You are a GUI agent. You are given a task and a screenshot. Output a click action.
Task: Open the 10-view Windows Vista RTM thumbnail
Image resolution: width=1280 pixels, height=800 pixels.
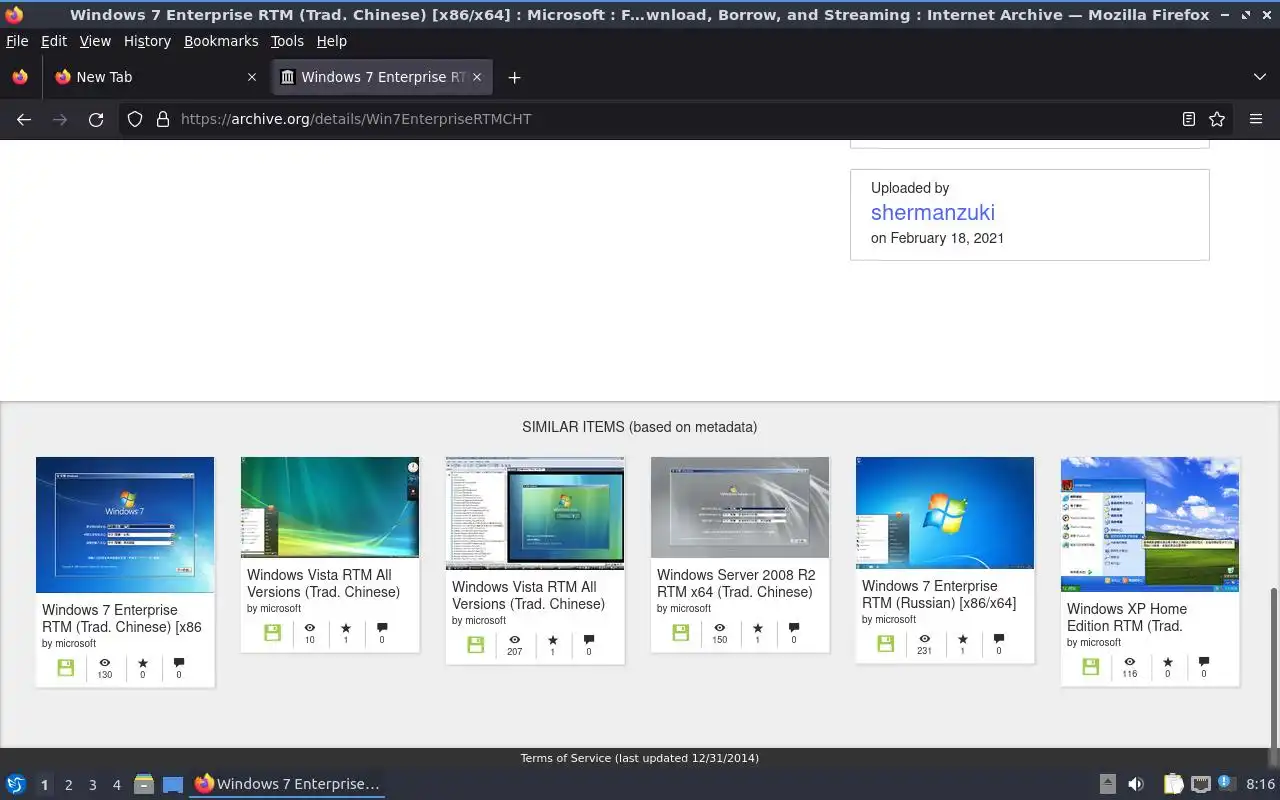[x=330, y=507]
